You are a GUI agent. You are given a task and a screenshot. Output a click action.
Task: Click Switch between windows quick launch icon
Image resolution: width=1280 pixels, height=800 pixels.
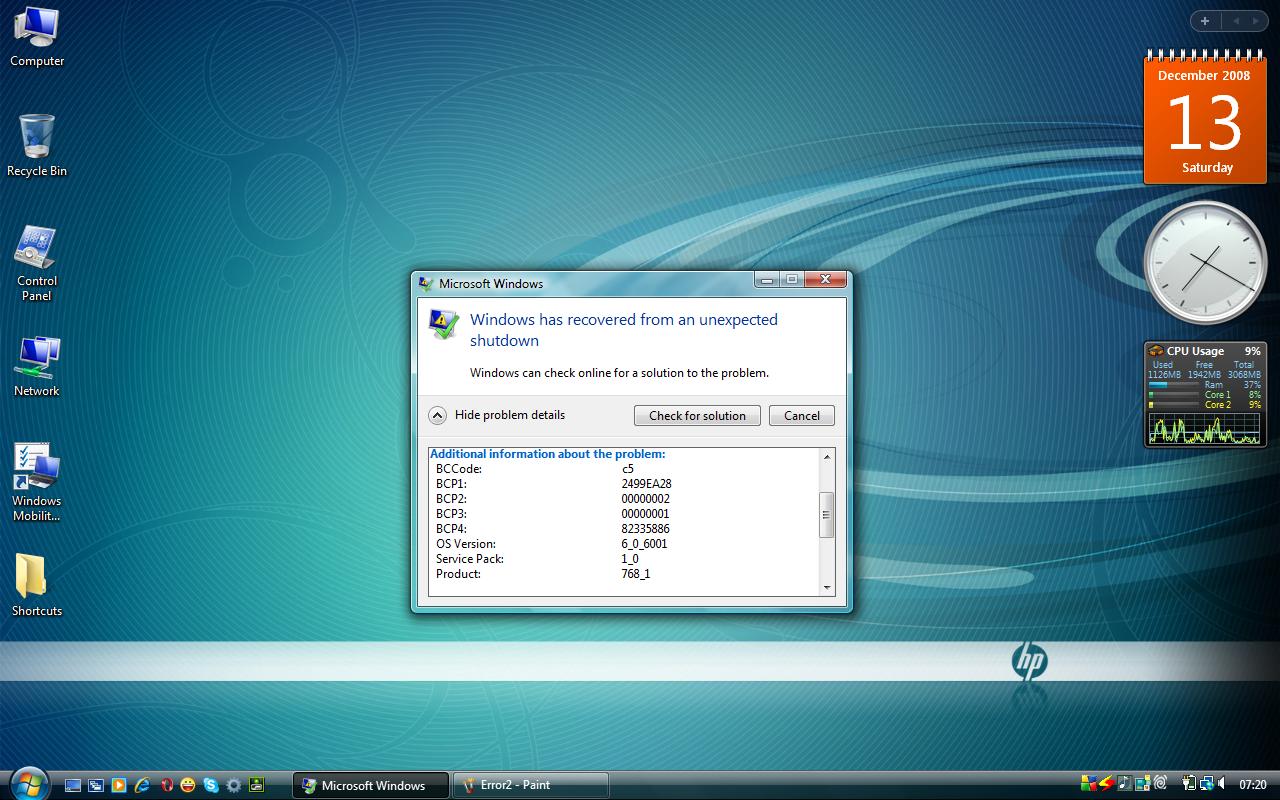coord(96,785)
